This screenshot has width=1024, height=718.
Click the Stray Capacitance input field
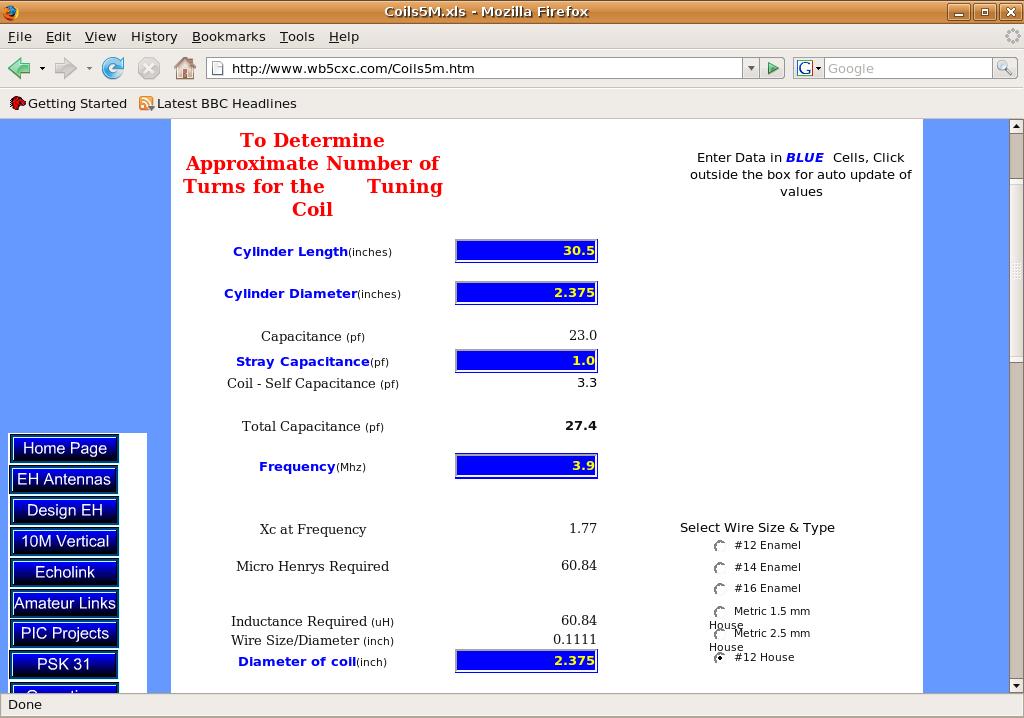(526, 361)
